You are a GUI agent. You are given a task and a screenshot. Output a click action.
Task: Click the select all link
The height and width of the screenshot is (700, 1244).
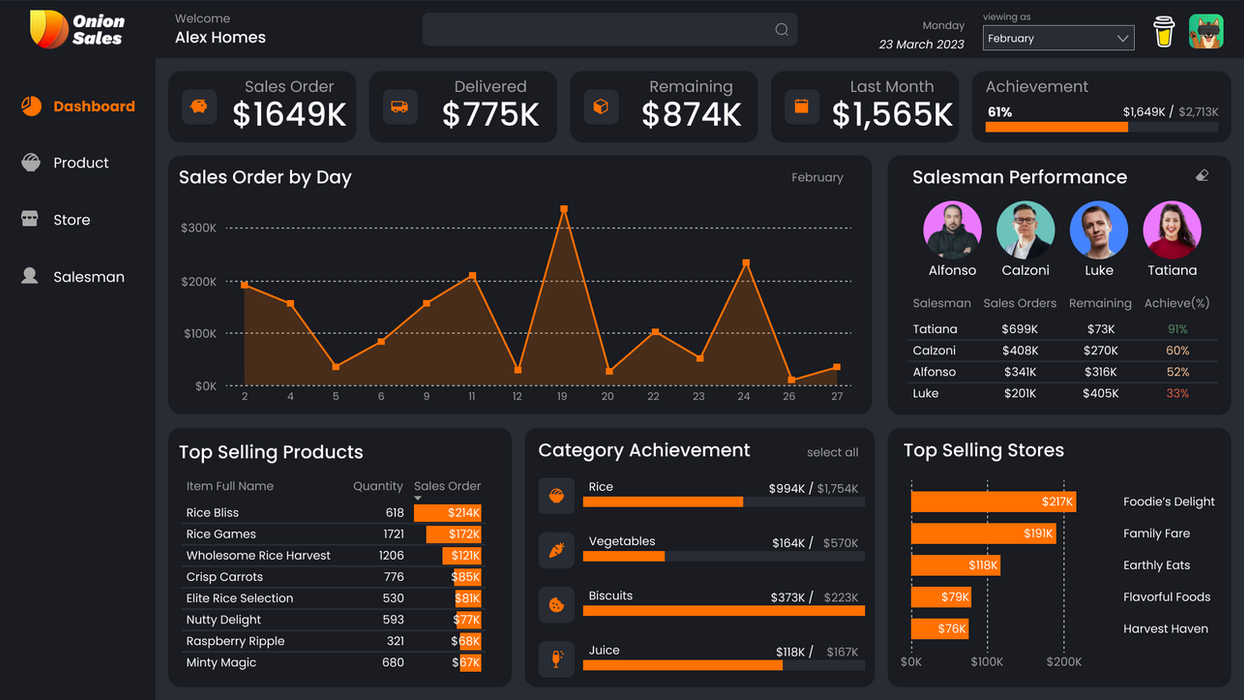pyautogui.click(x=832, y=452)
